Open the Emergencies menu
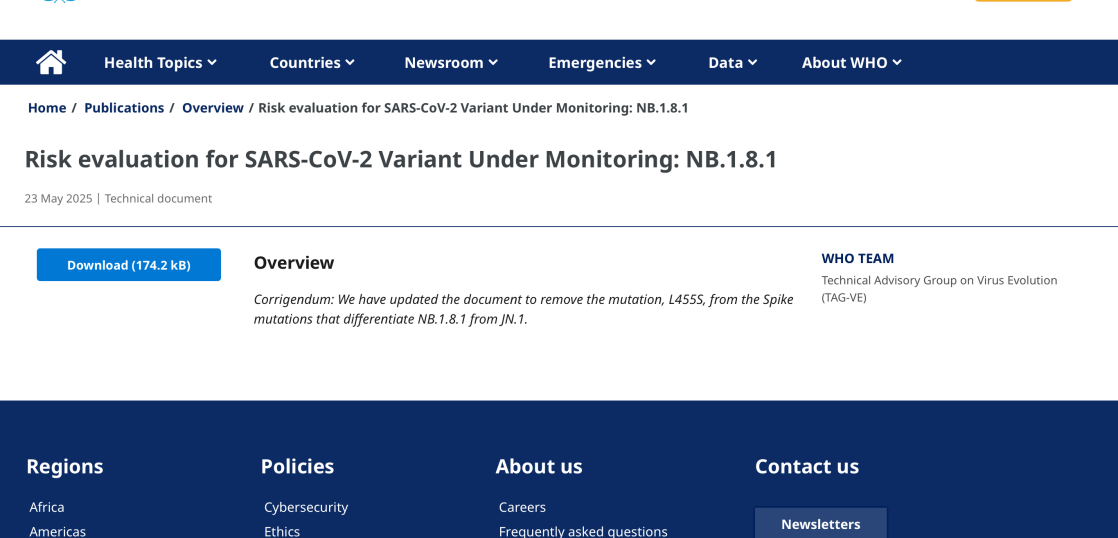This screenshot has height=538, width=1118. [x=601, y=62]
